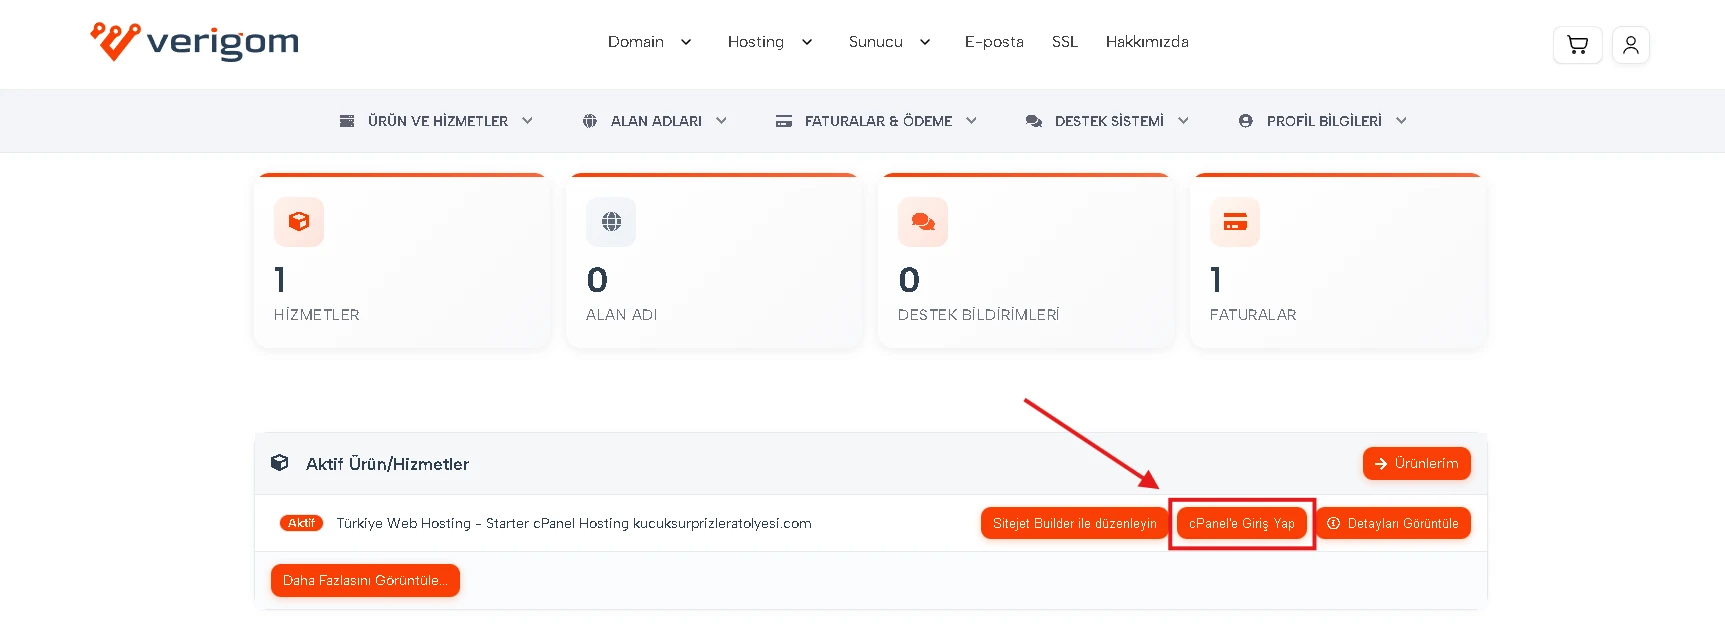Open the Ürün ve Hizmetler menu

[437, 121]
